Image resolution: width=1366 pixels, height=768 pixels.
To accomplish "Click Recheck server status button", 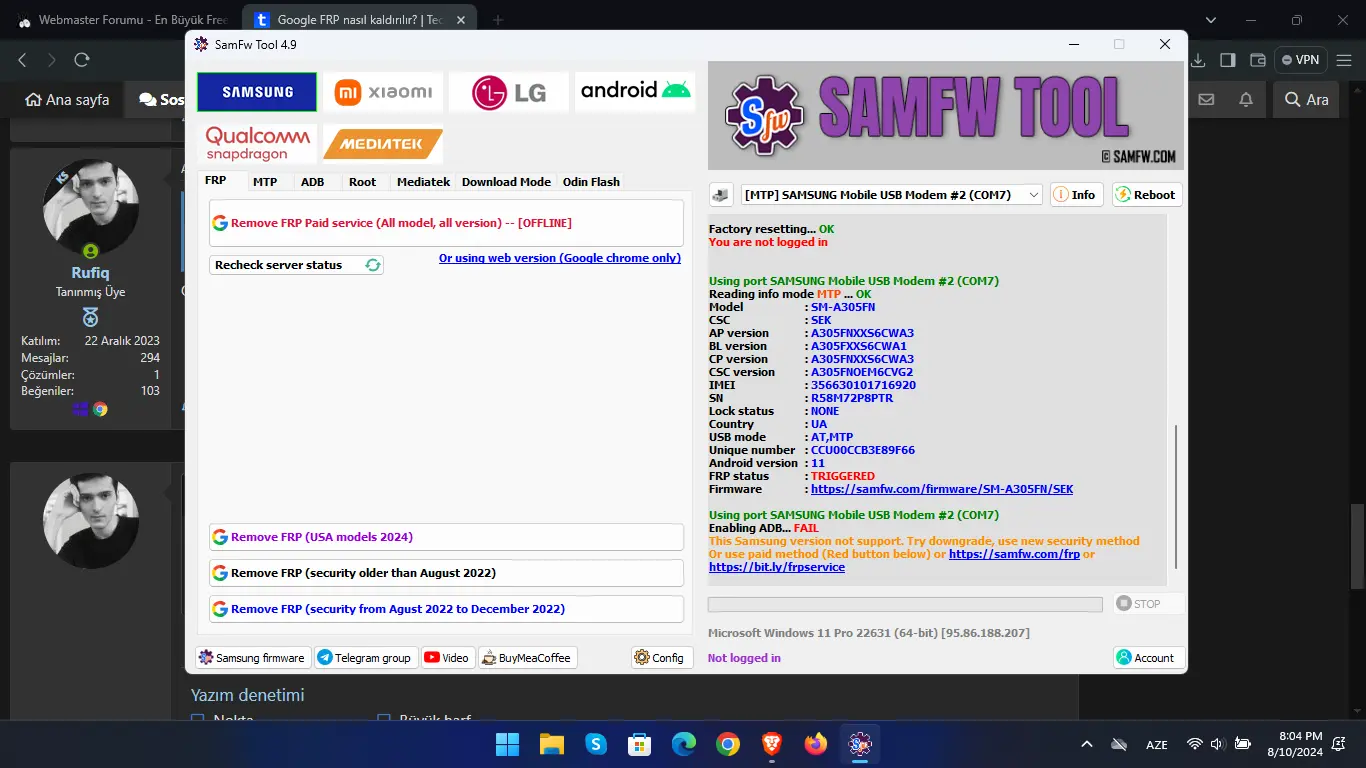I will coord(296,265).
